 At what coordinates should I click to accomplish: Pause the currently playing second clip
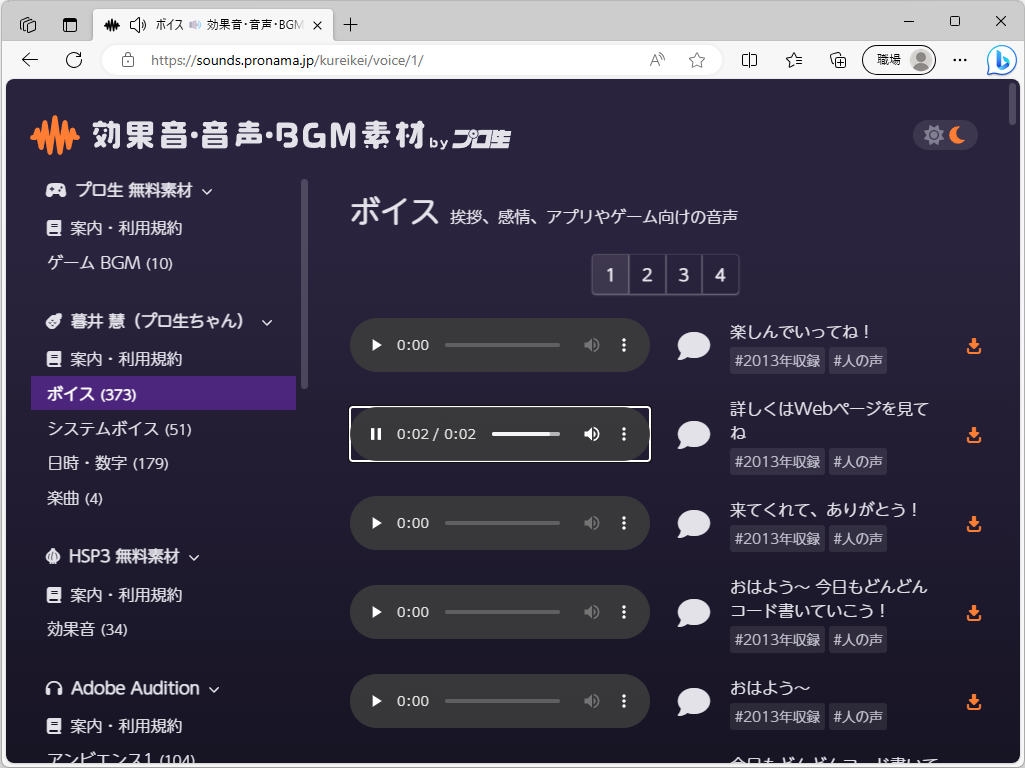tap(376, 434)
